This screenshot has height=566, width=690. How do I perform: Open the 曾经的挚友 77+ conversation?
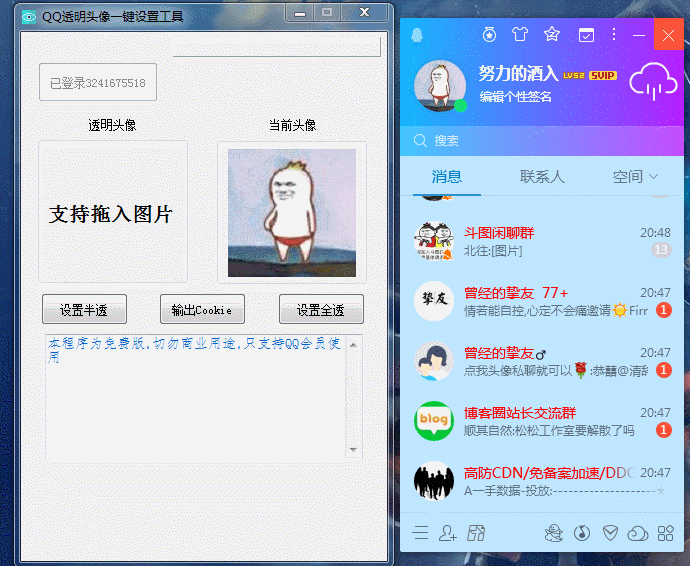click(x=542, y=301)
